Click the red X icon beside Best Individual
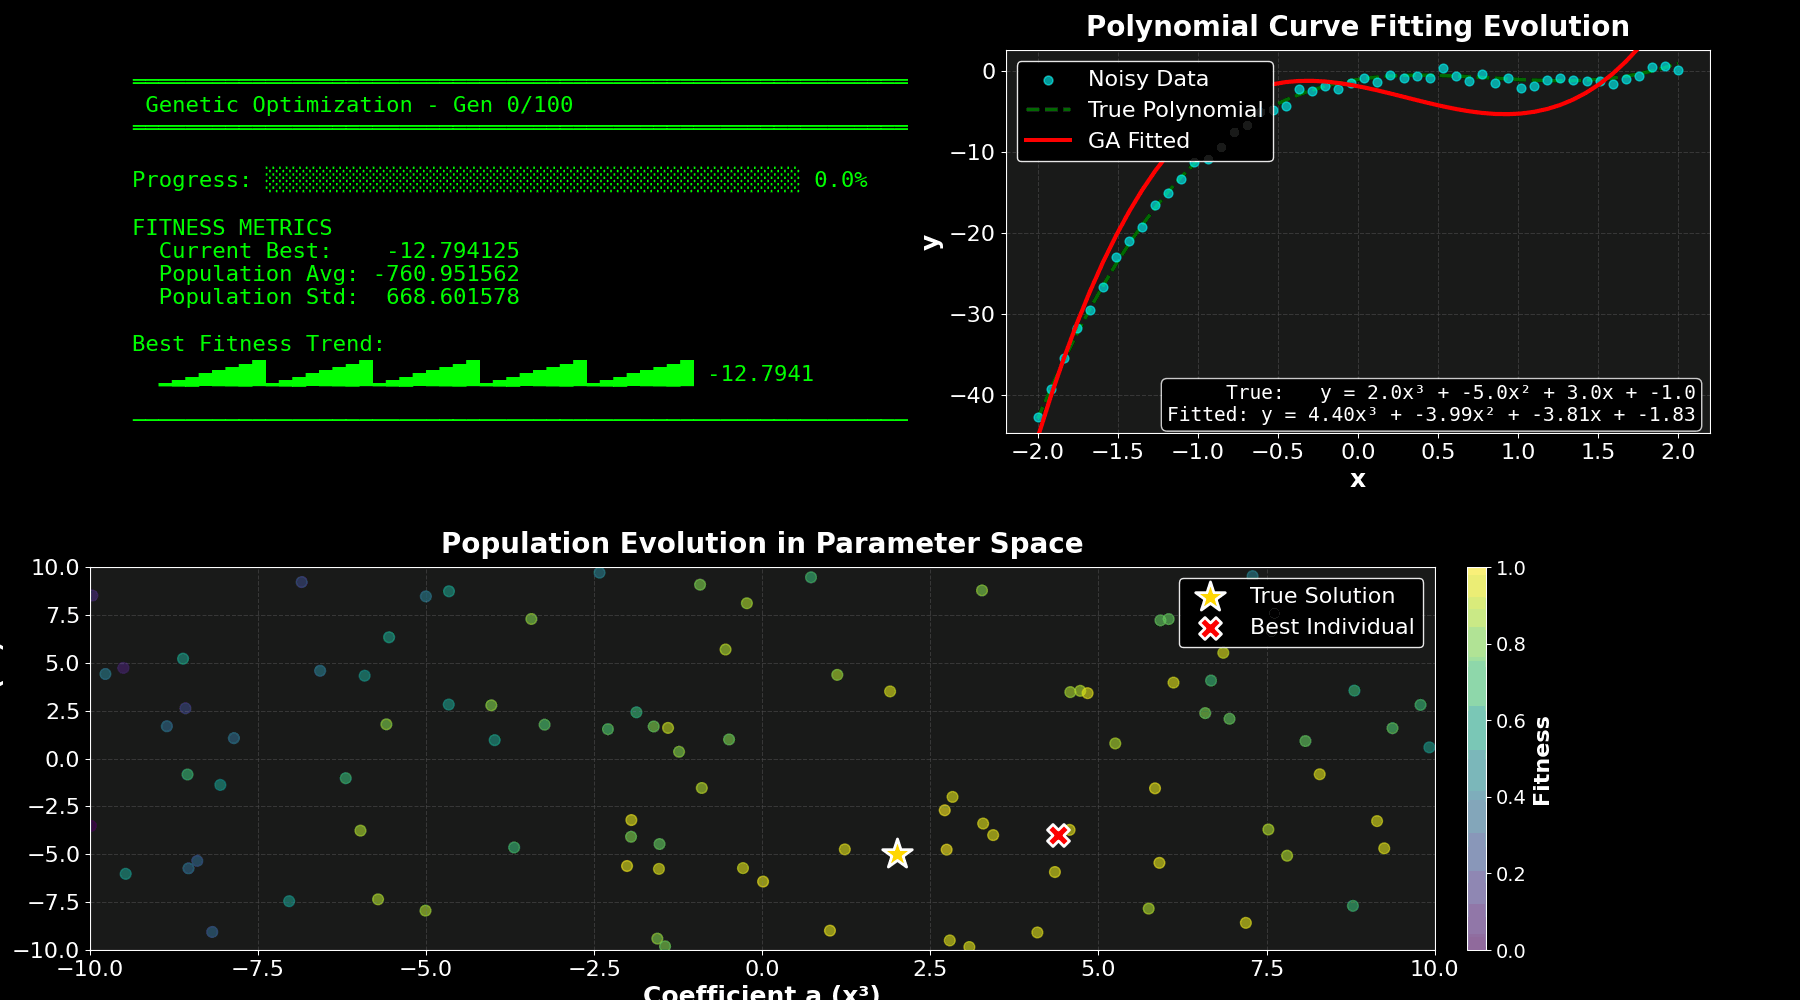 [1209, 627]
